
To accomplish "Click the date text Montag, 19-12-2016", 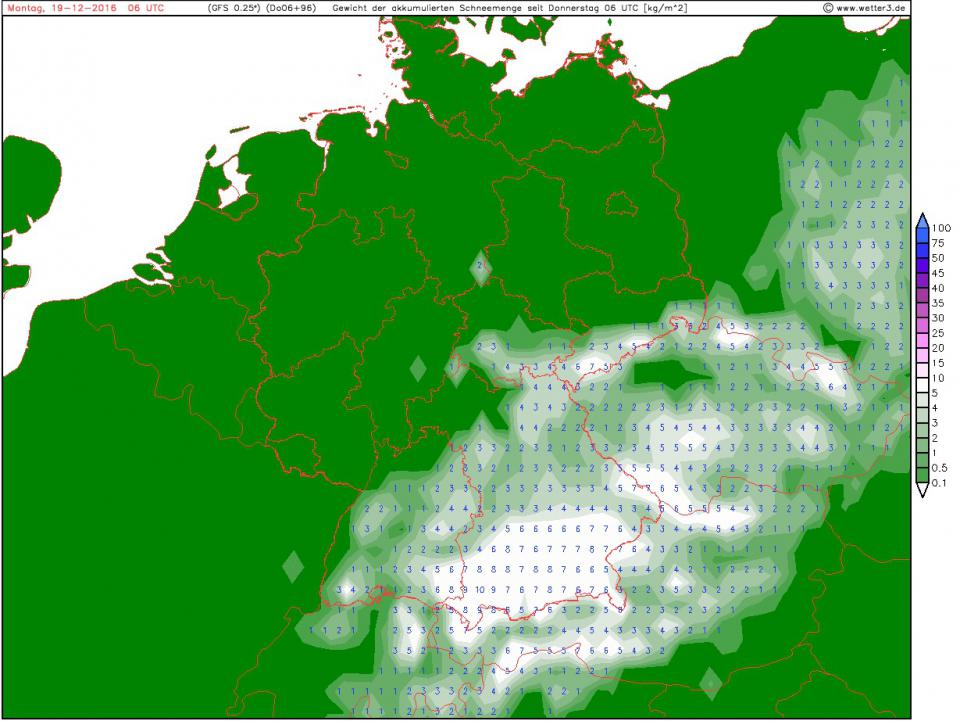I will [58, 8].
